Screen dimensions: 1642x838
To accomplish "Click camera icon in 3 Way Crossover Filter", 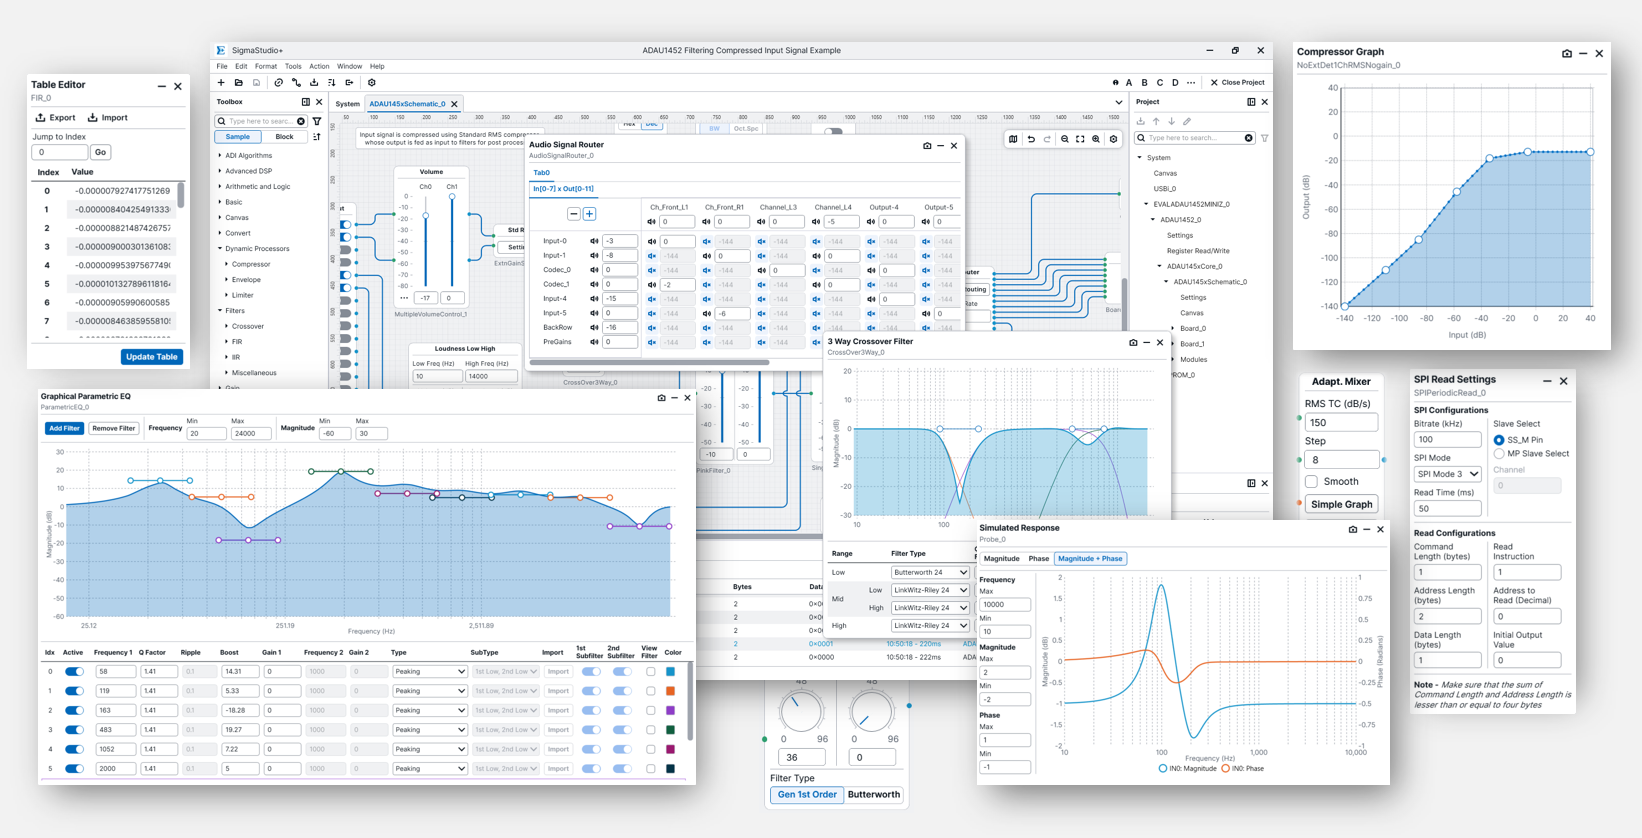I will [1133, 343].
